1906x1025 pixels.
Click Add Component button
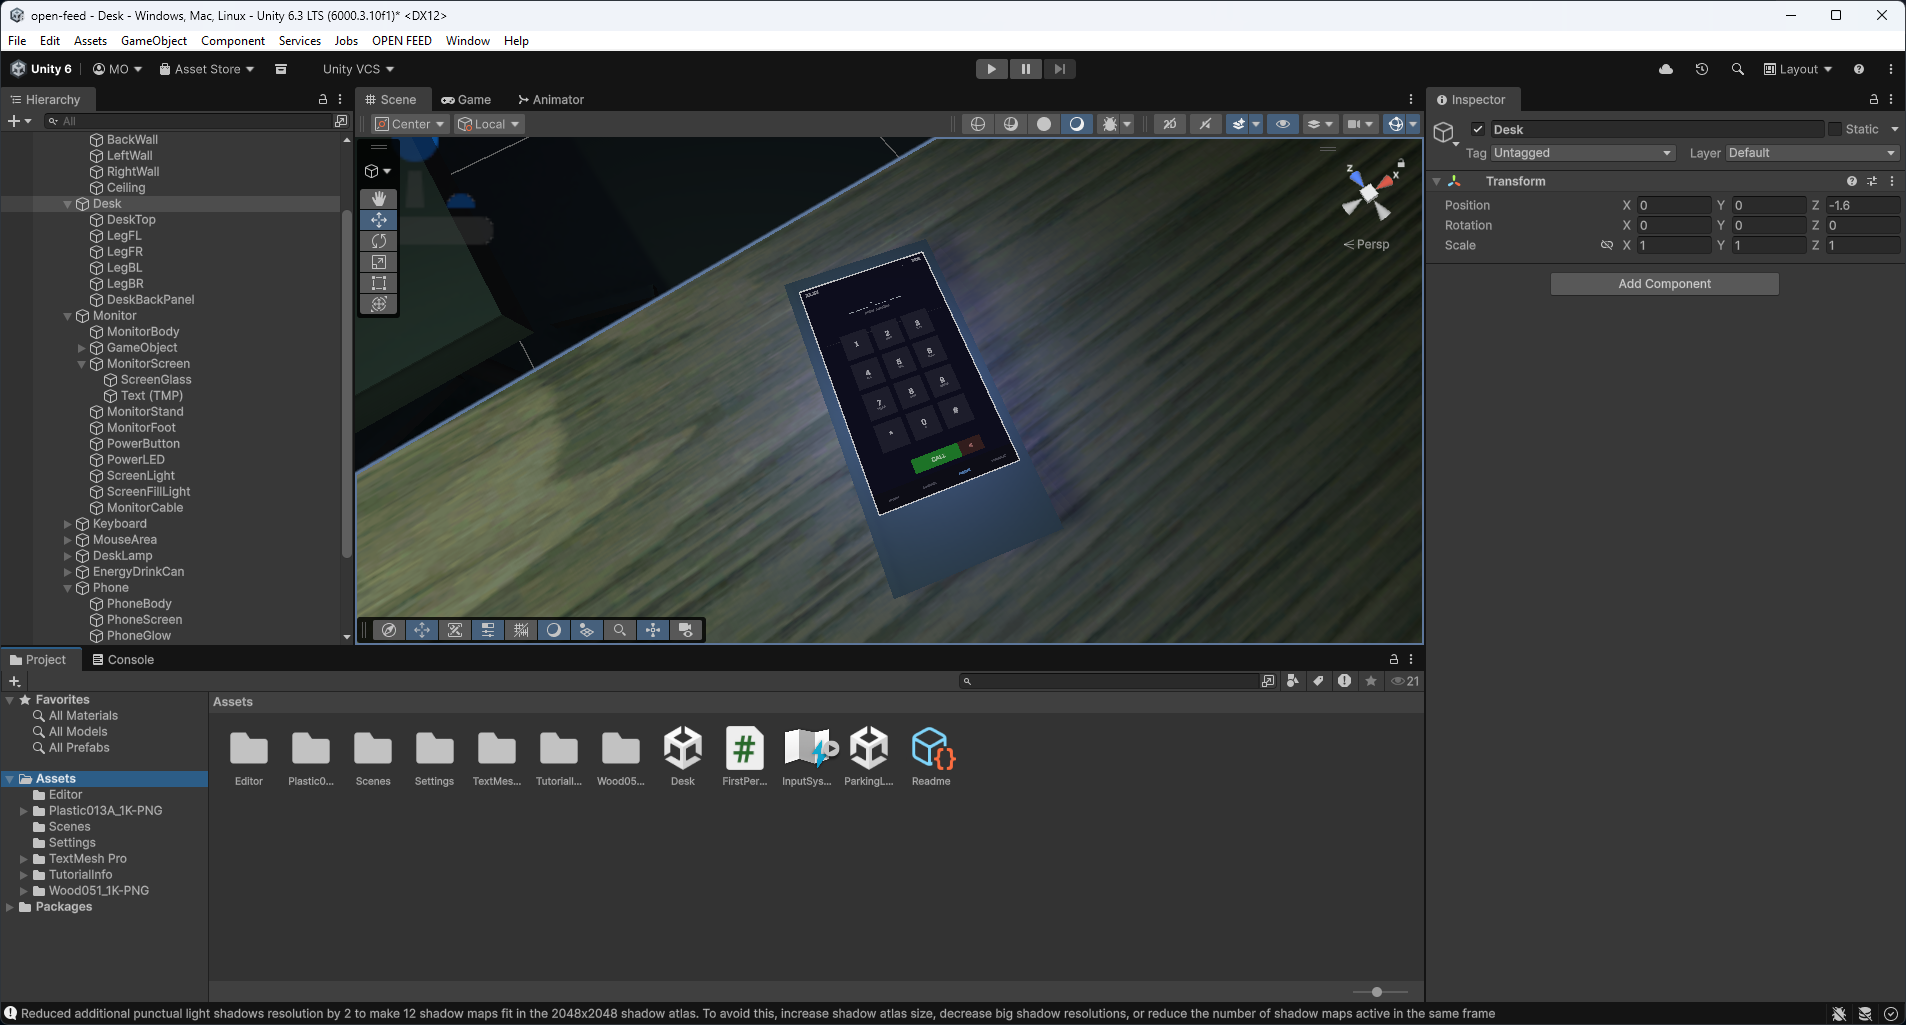(1665, 284)
